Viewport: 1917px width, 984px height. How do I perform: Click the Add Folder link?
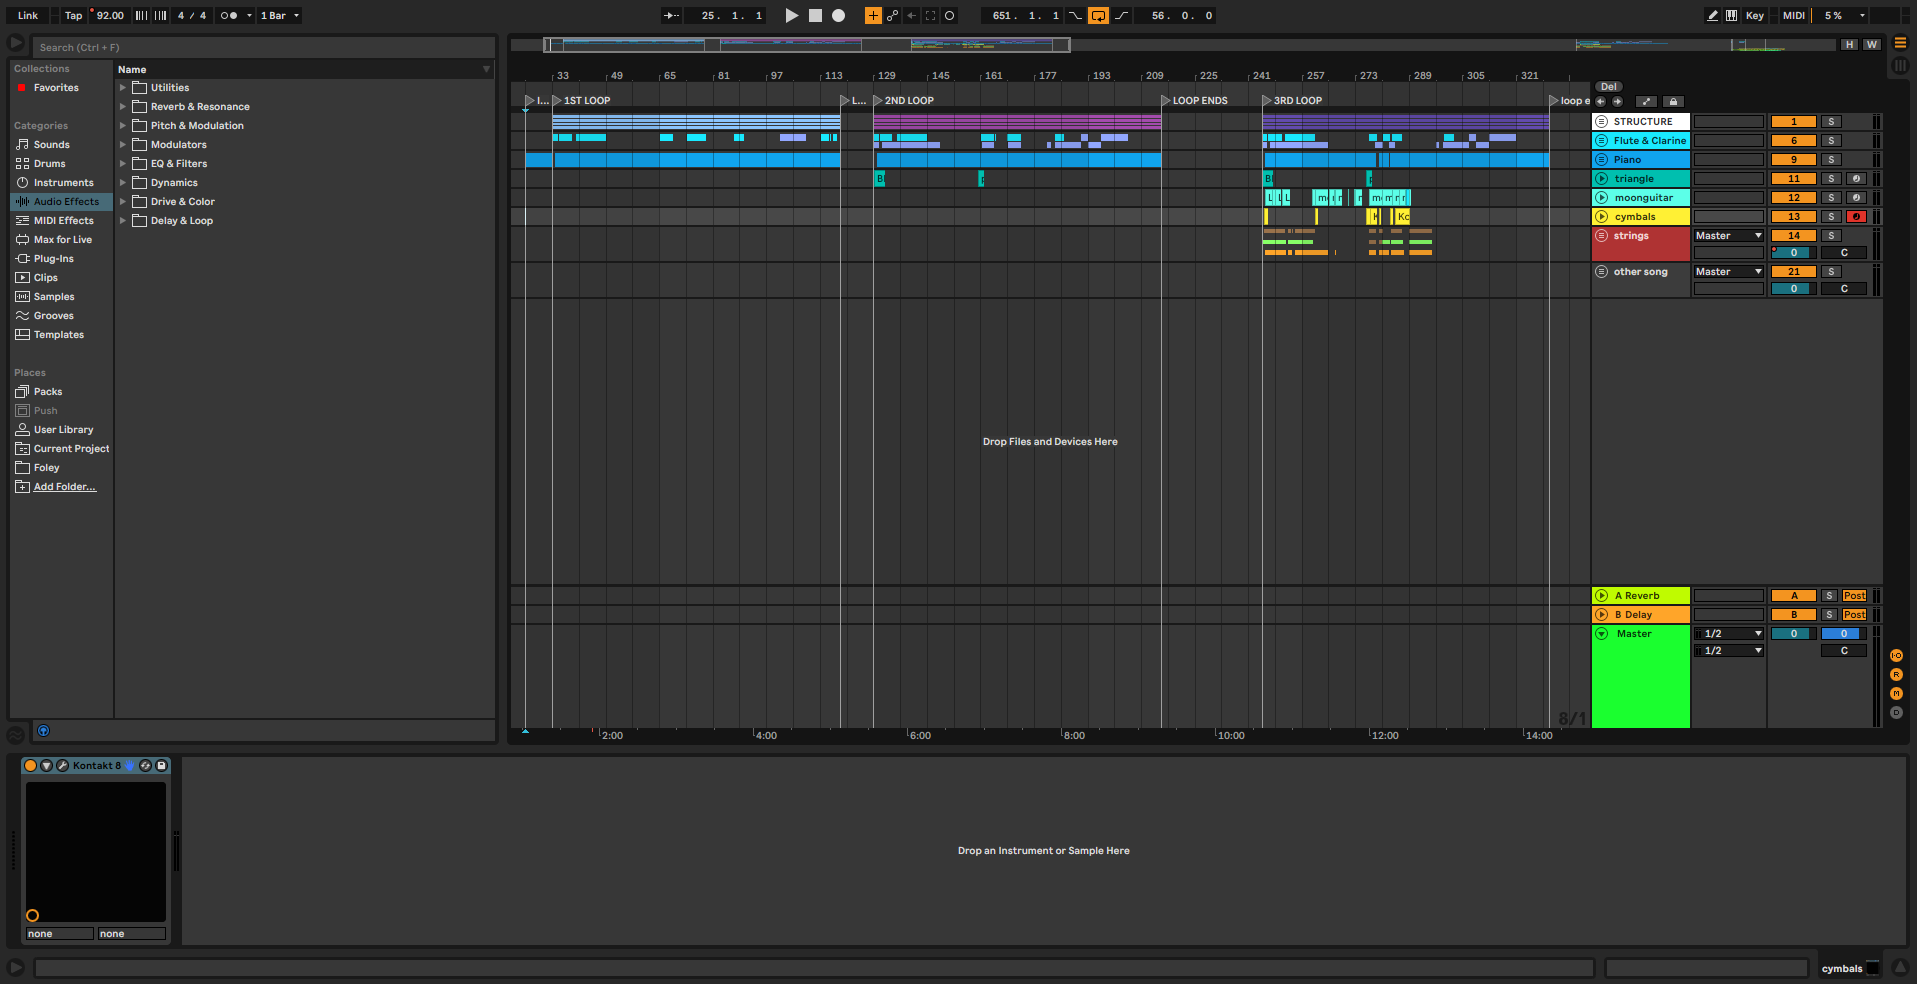click(x=65, y=487)
